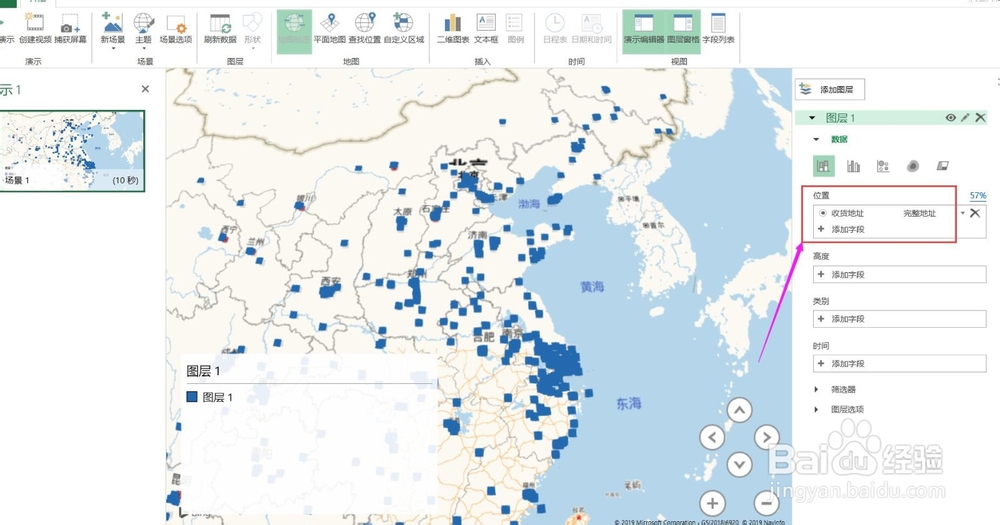This screenshot has width=1000, height=525.
Task: Select stacked column chart type
Action: 823,166
